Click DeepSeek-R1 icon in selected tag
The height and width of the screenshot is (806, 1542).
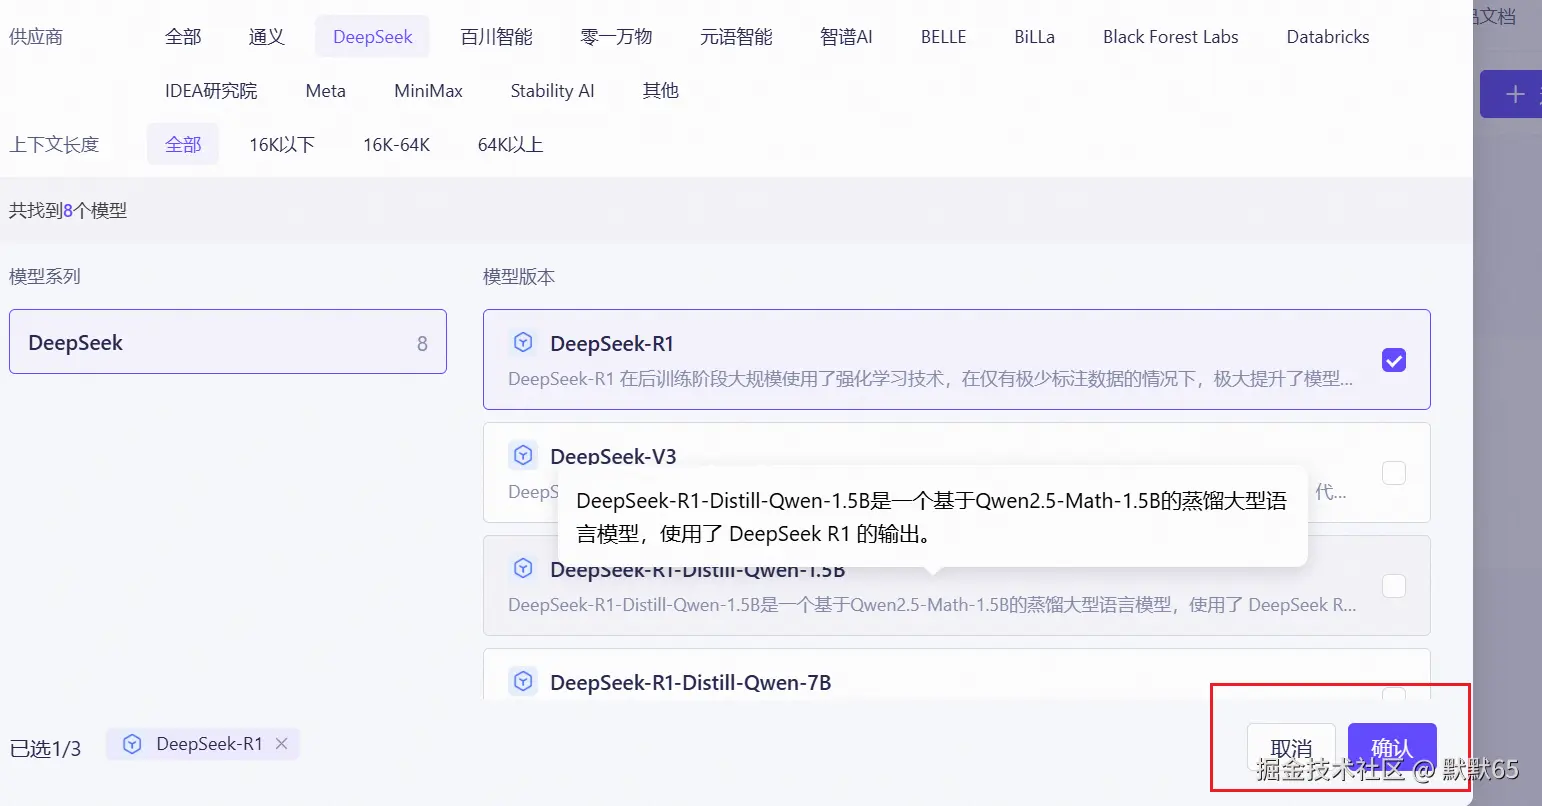(132, 744)
